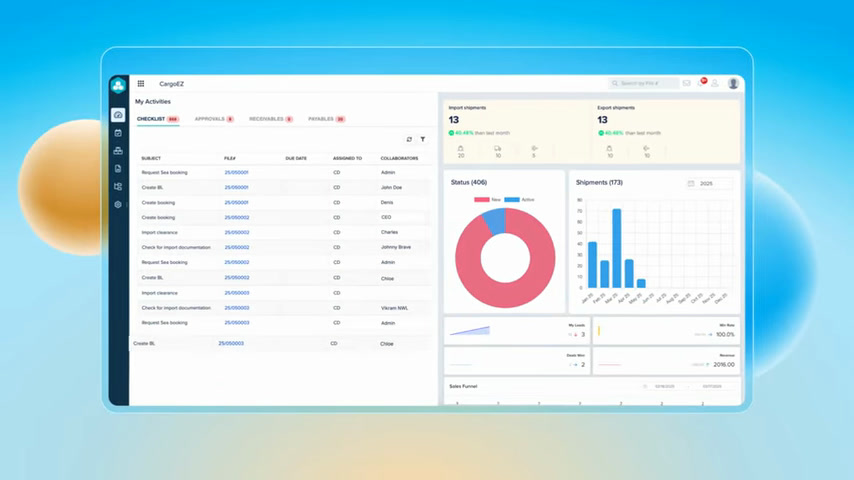This screenshot has width=854, height=480.
Task: Click collaborator name Vikram NWL
Action: (394, 308)
